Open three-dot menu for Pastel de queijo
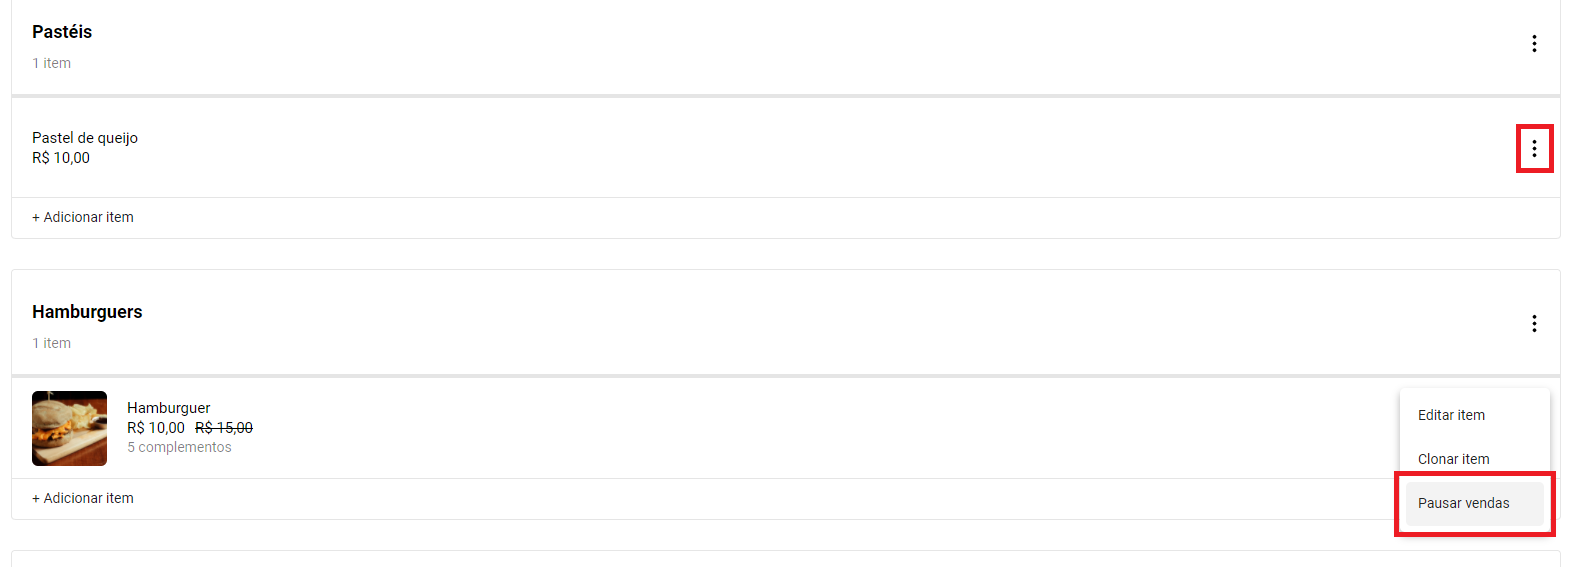Screen dimensions: 1577x567 (x=1534, y=149)
